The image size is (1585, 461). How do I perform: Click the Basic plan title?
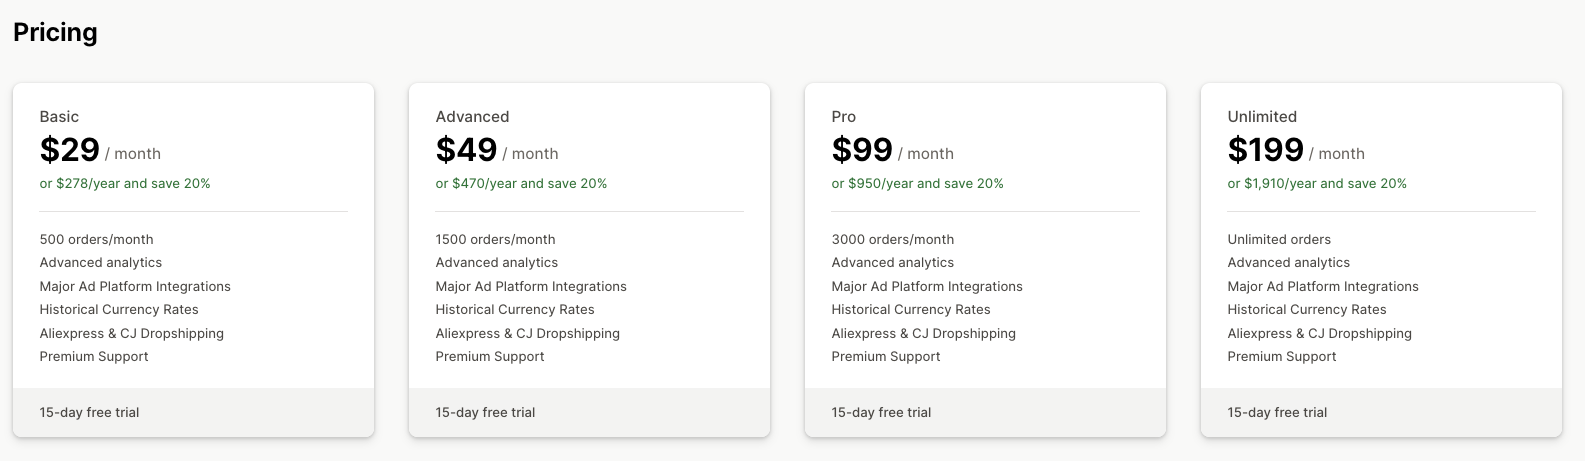(59, 117)
